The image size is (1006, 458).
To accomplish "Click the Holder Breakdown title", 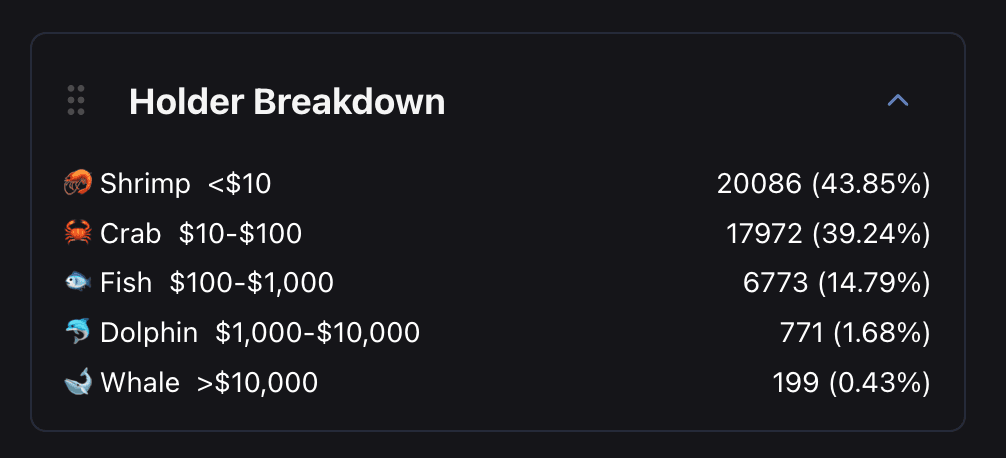I will click(x=287, y=102).
